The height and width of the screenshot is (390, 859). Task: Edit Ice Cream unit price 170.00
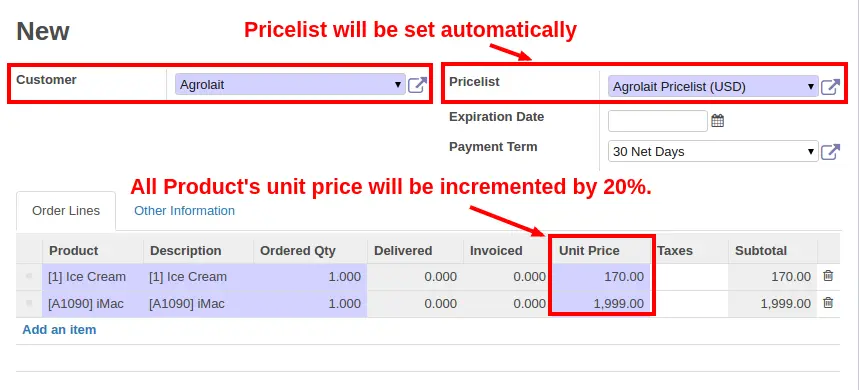click(602, 277)
